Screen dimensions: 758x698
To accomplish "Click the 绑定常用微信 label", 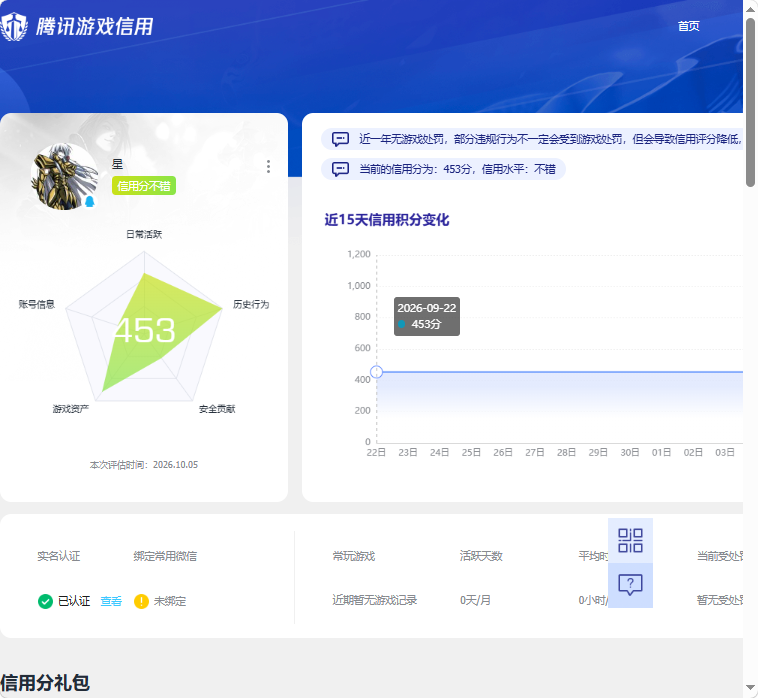I will 165,556.
